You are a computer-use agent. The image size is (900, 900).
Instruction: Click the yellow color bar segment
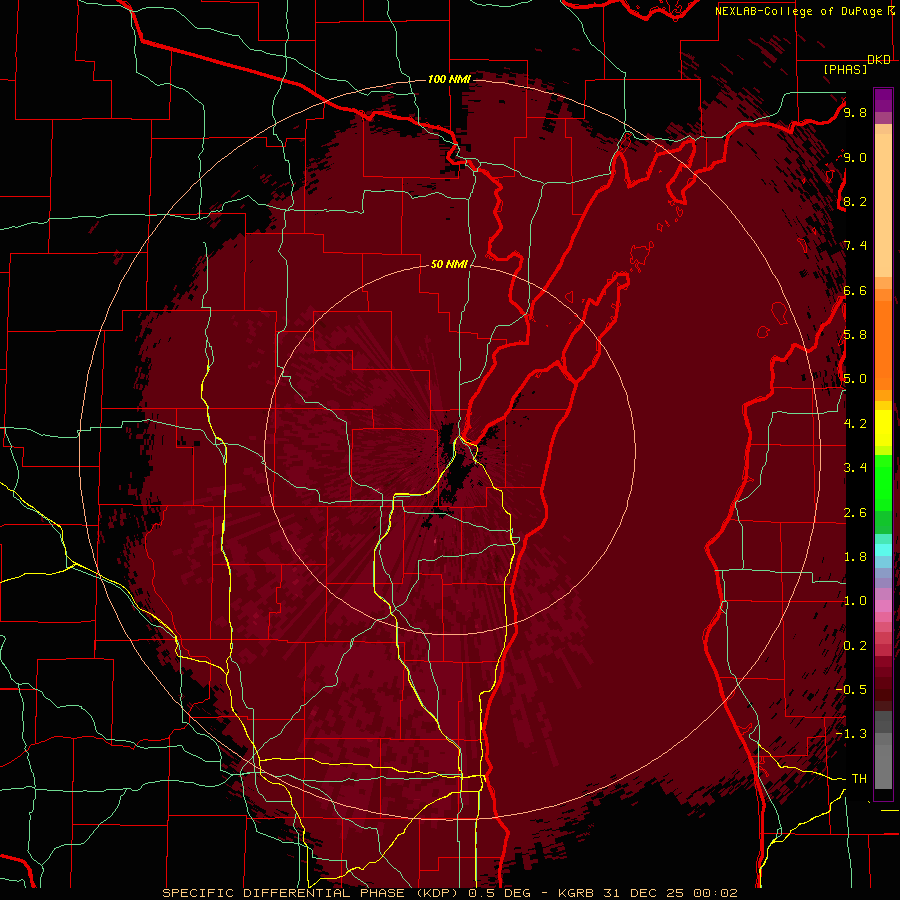click(883, 428)
